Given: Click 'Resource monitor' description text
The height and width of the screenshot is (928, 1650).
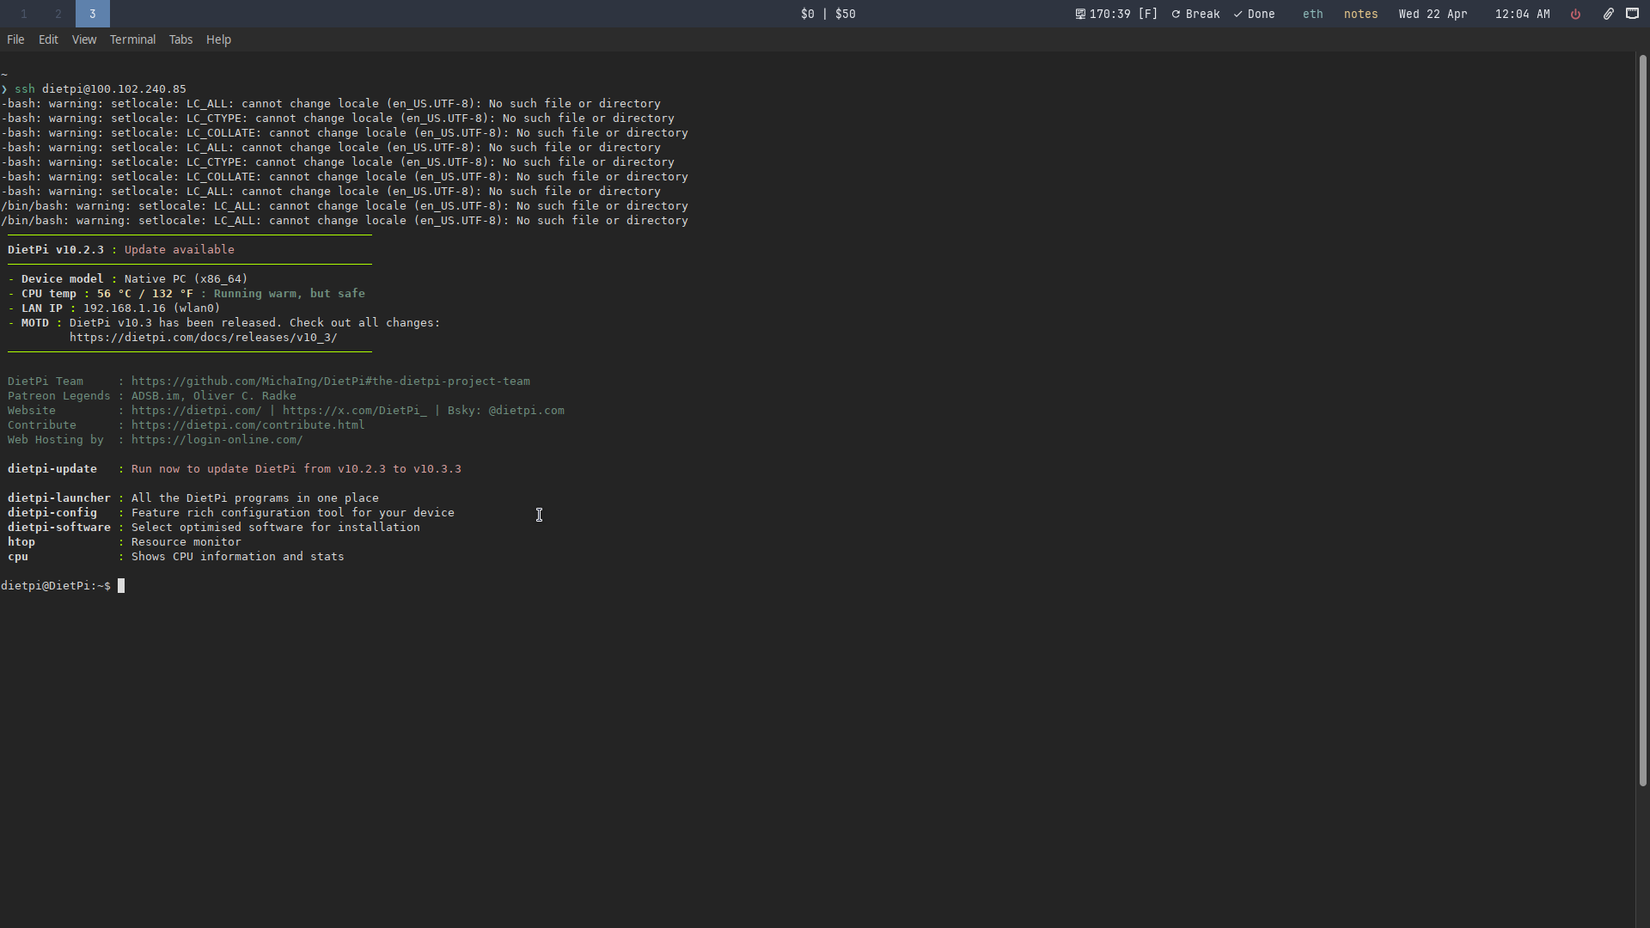Looking at the screenshot, I should (x=186, y=542).
